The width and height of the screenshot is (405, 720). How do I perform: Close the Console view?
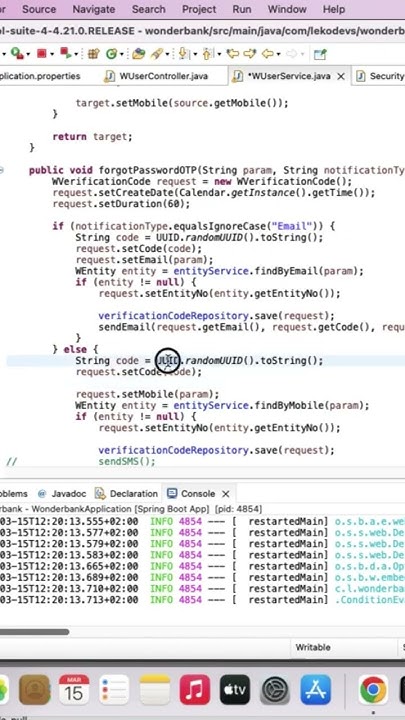click(225, 494)
